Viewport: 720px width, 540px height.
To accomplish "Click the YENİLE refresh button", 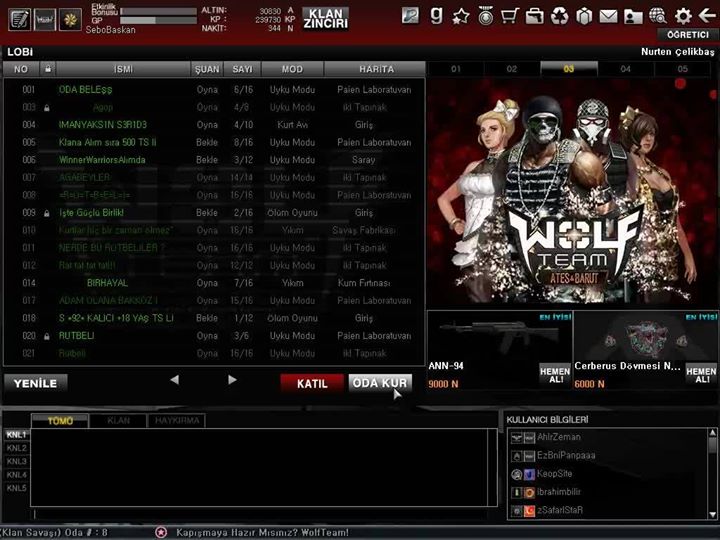I will (35, 383).
